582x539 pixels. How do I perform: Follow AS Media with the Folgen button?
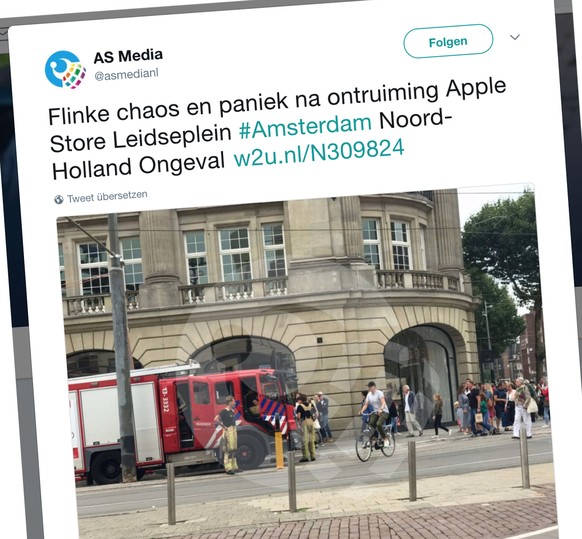tap(448, 41)
